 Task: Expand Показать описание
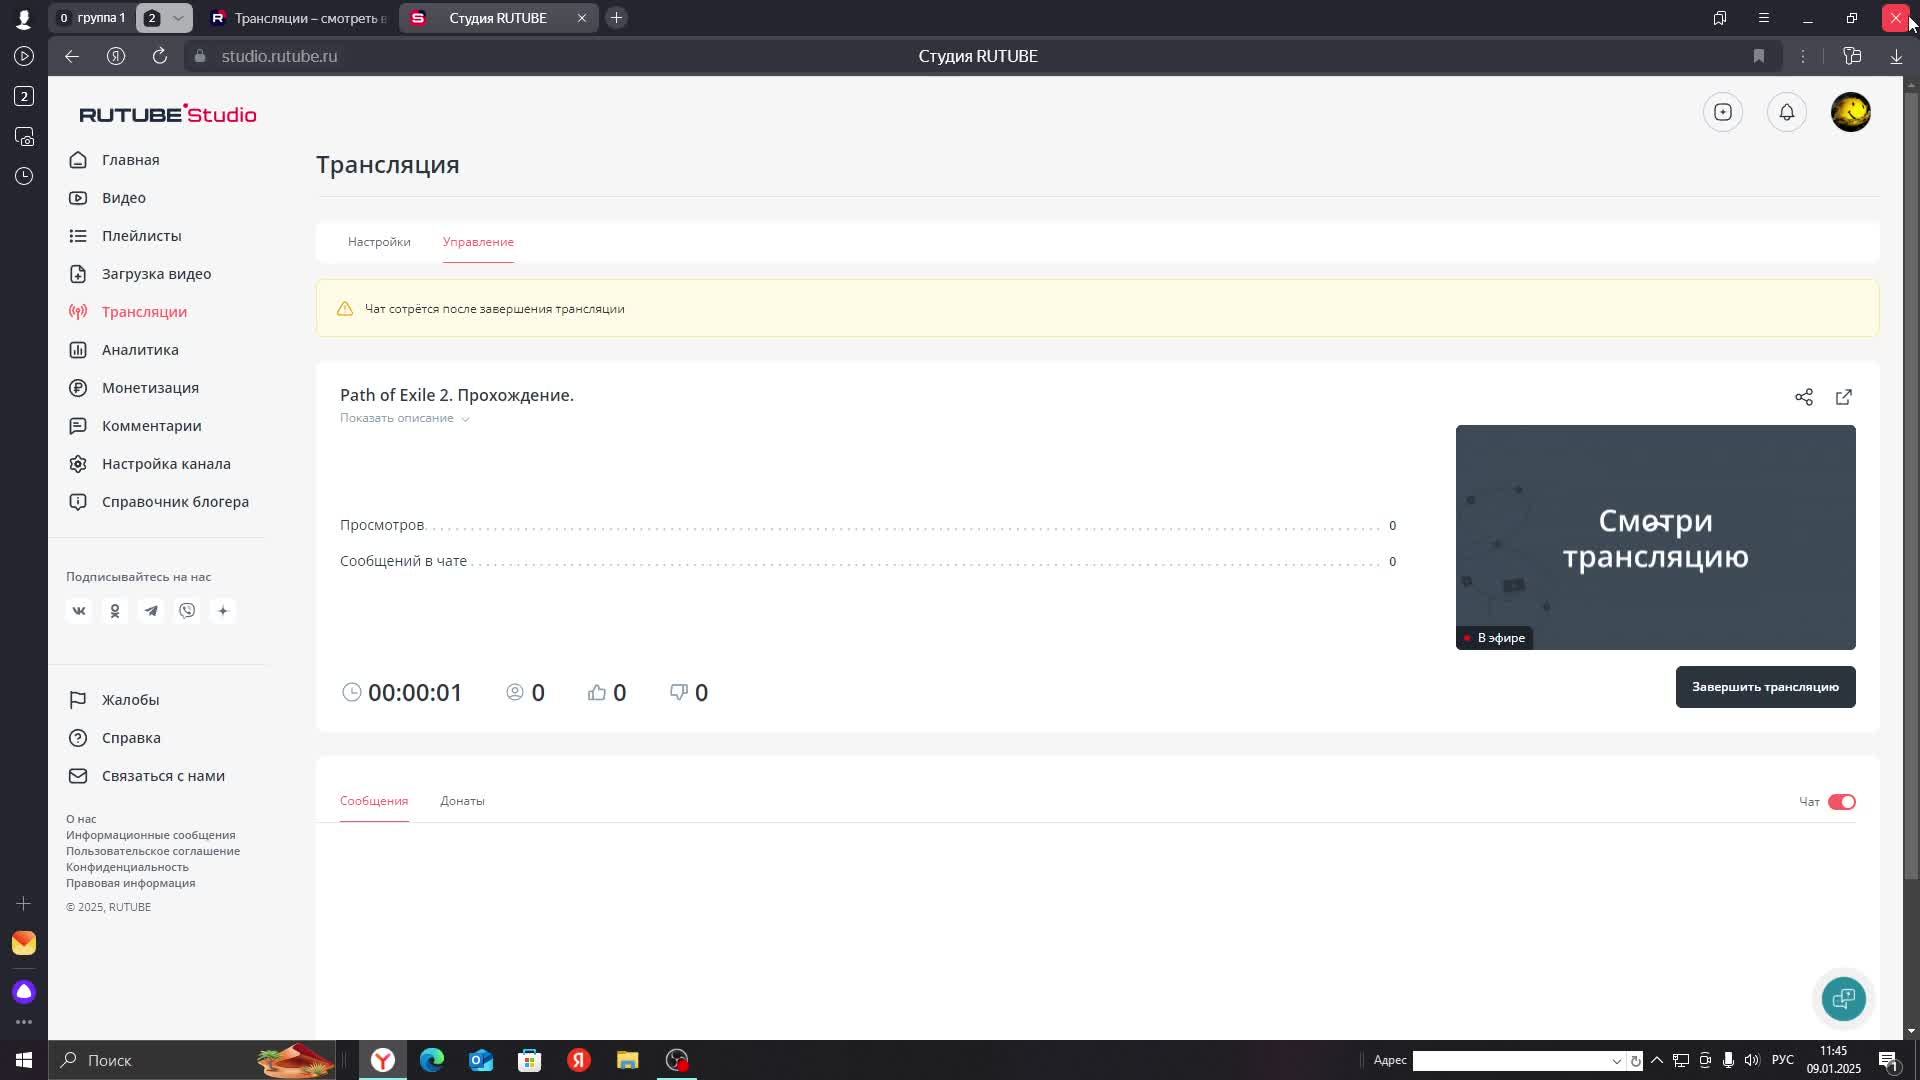[x=404, y=418]
